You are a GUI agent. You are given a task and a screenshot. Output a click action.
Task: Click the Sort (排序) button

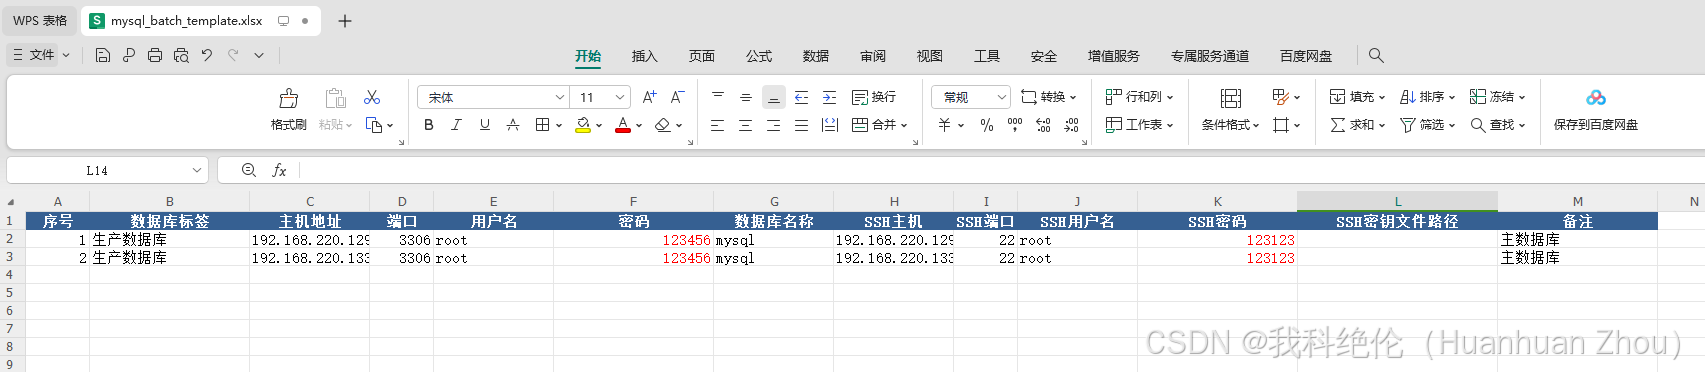click(1427, 97)
